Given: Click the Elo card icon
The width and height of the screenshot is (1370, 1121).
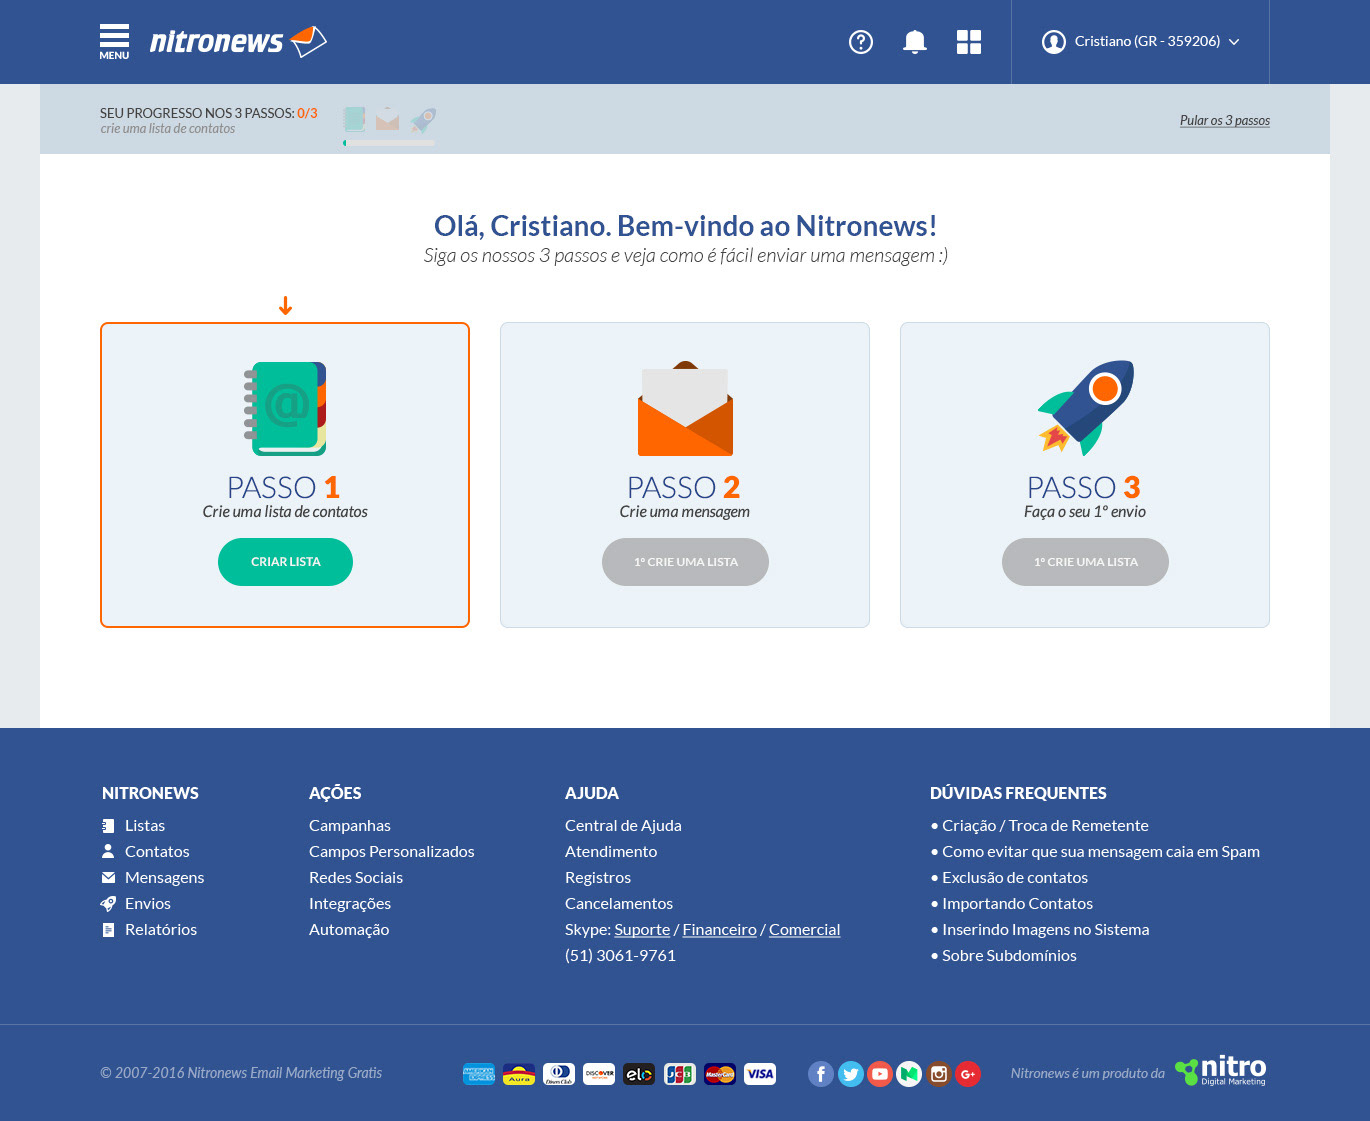Looking at the screenshot, I should [639, 1074].
